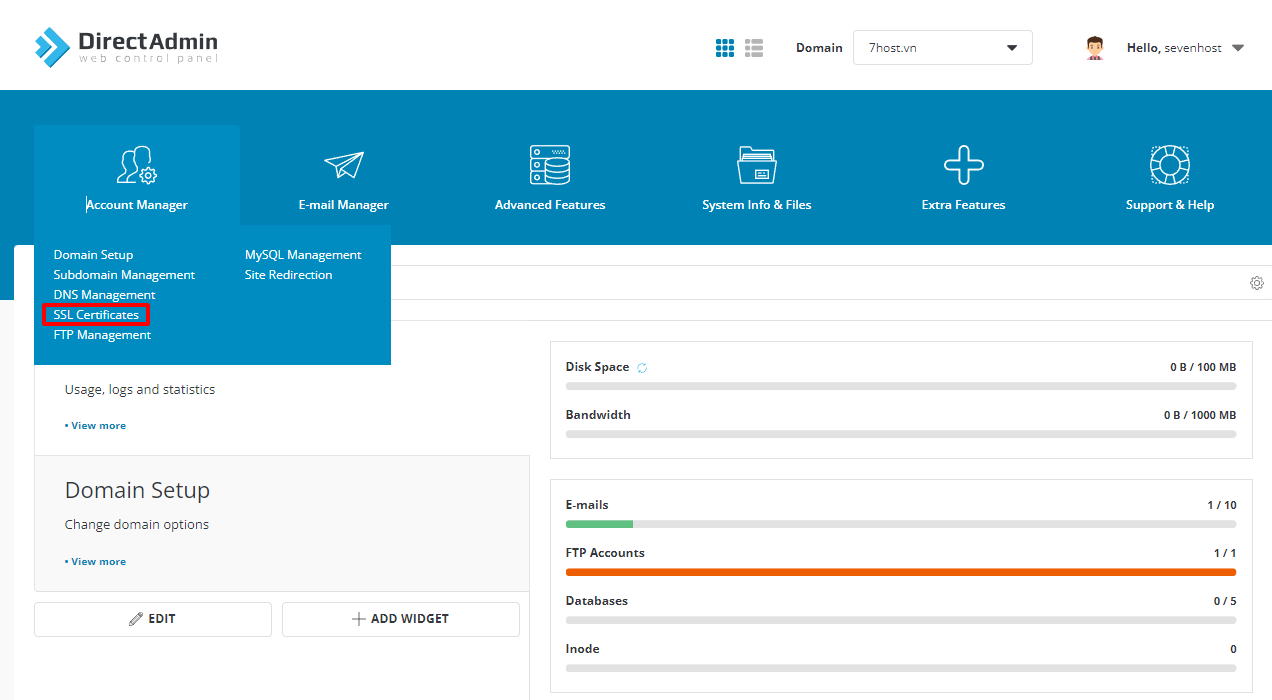
Task: Follow View more link under Domain Setup
Action: point(96,562)
